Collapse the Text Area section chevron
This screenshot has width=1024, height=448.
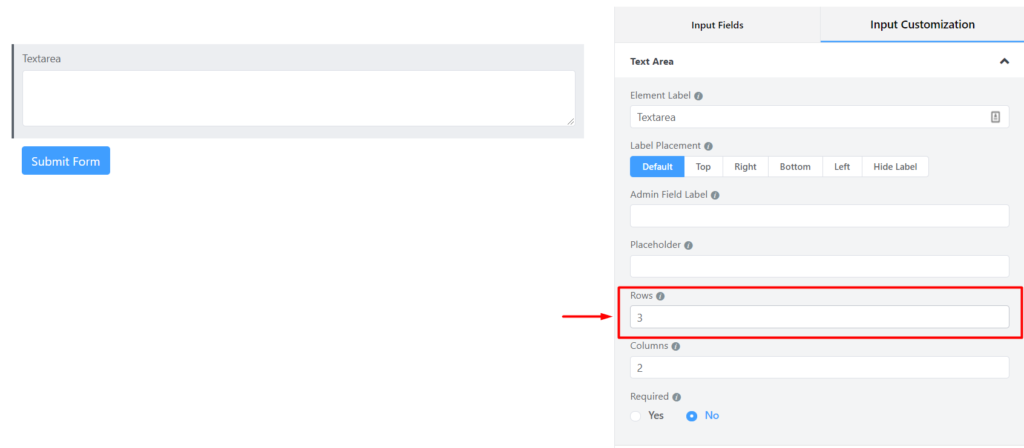pyautogui.click(x=1004, y=61)
